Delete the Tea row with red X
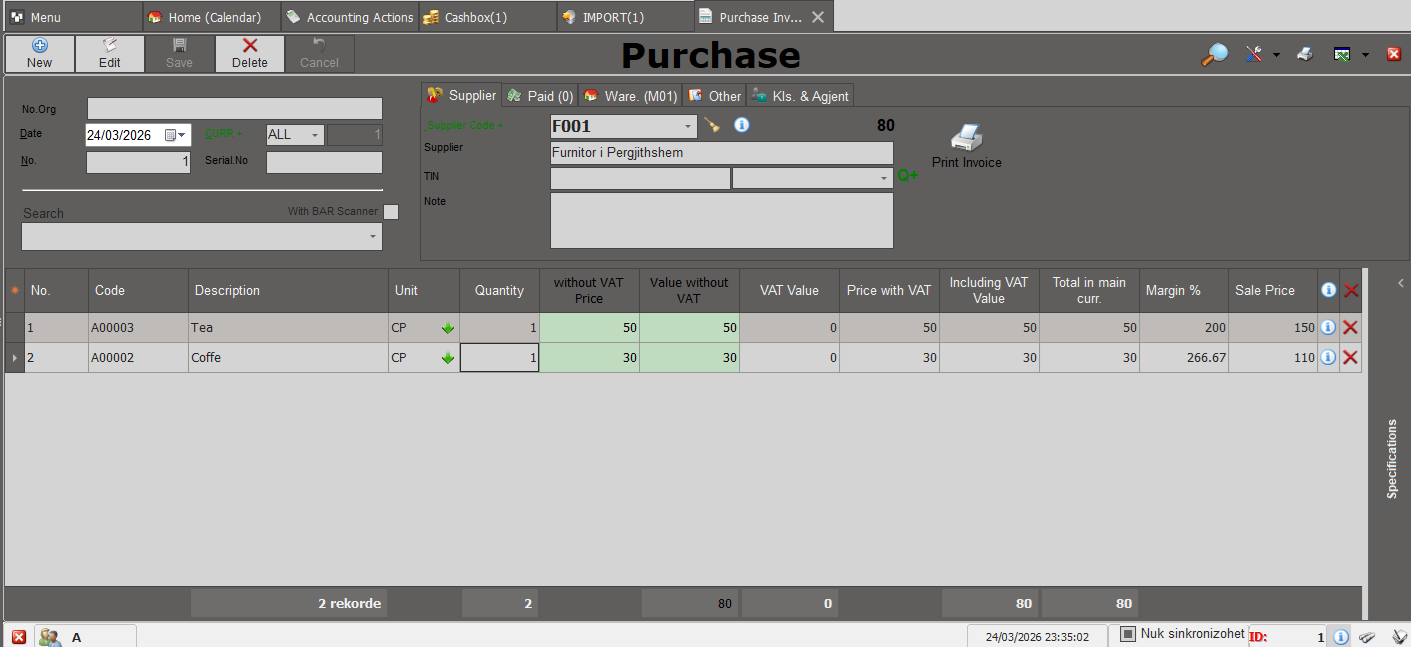The height and width of the screenshot is (647, 1411). (x=1350, y=328)
